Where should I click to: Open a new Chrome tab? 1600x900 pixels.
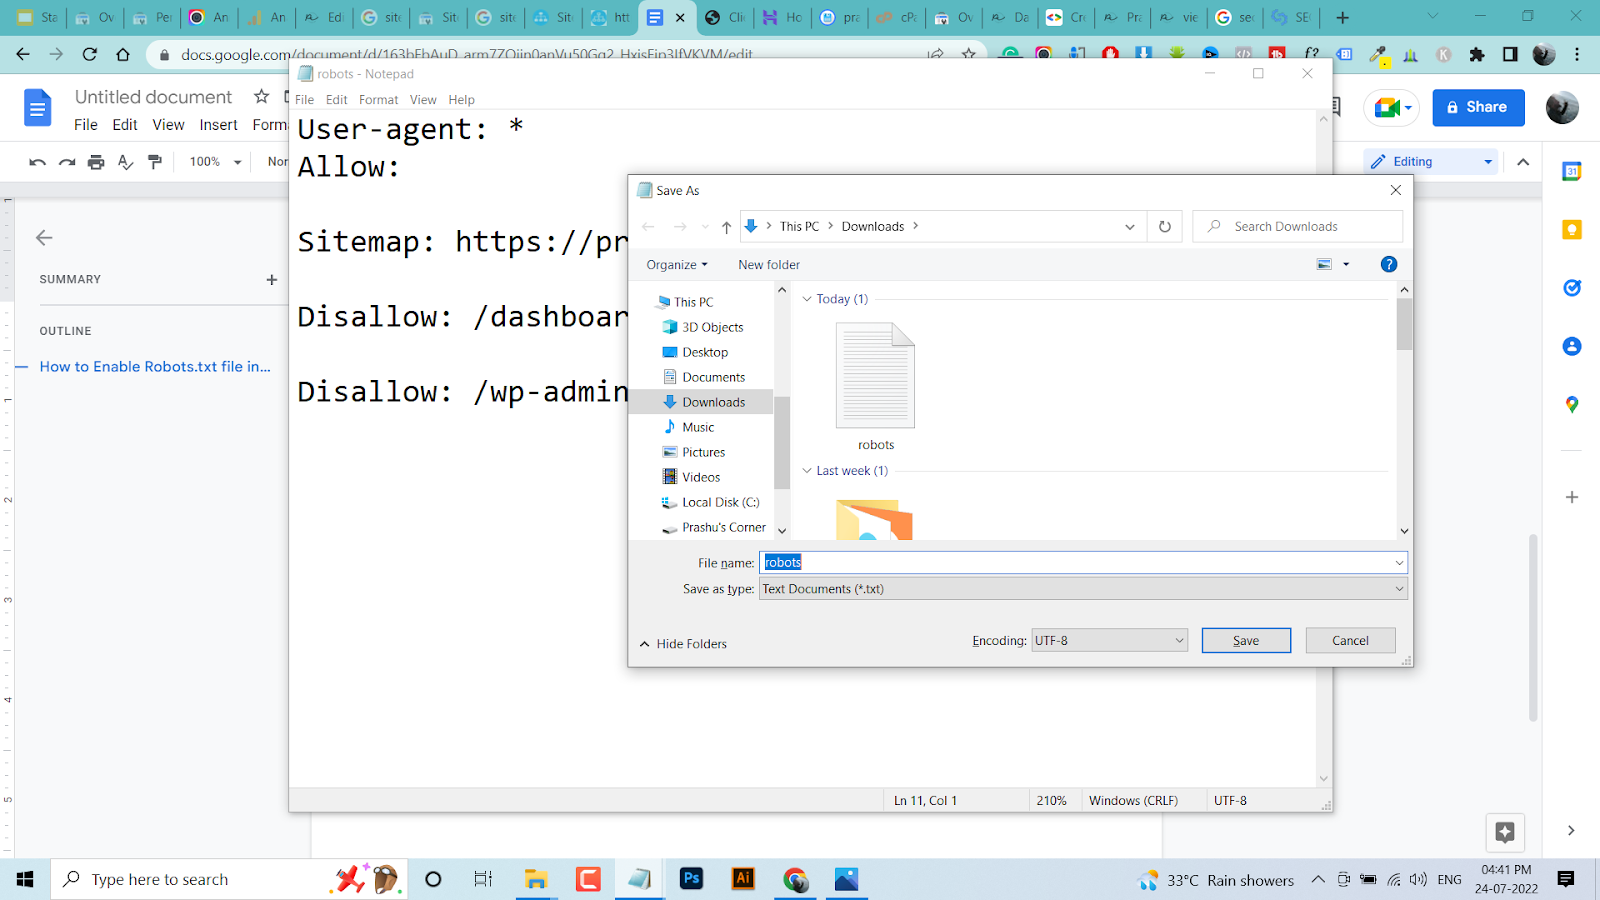coord(1343,17)
